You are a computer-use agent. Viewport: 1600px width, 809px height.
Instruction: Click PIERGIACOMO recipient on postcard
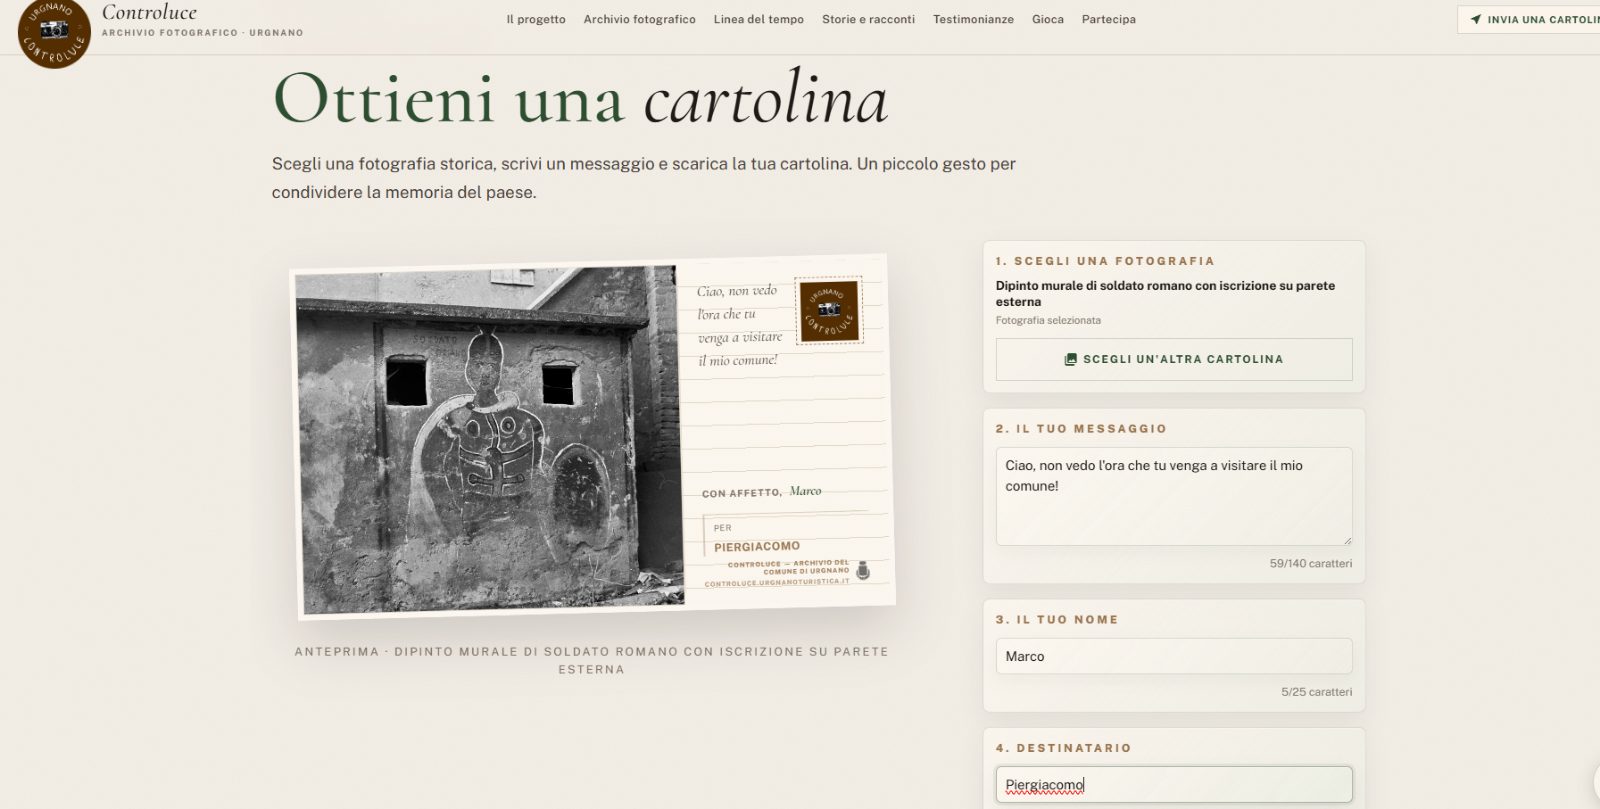click(x=757, y=547)
